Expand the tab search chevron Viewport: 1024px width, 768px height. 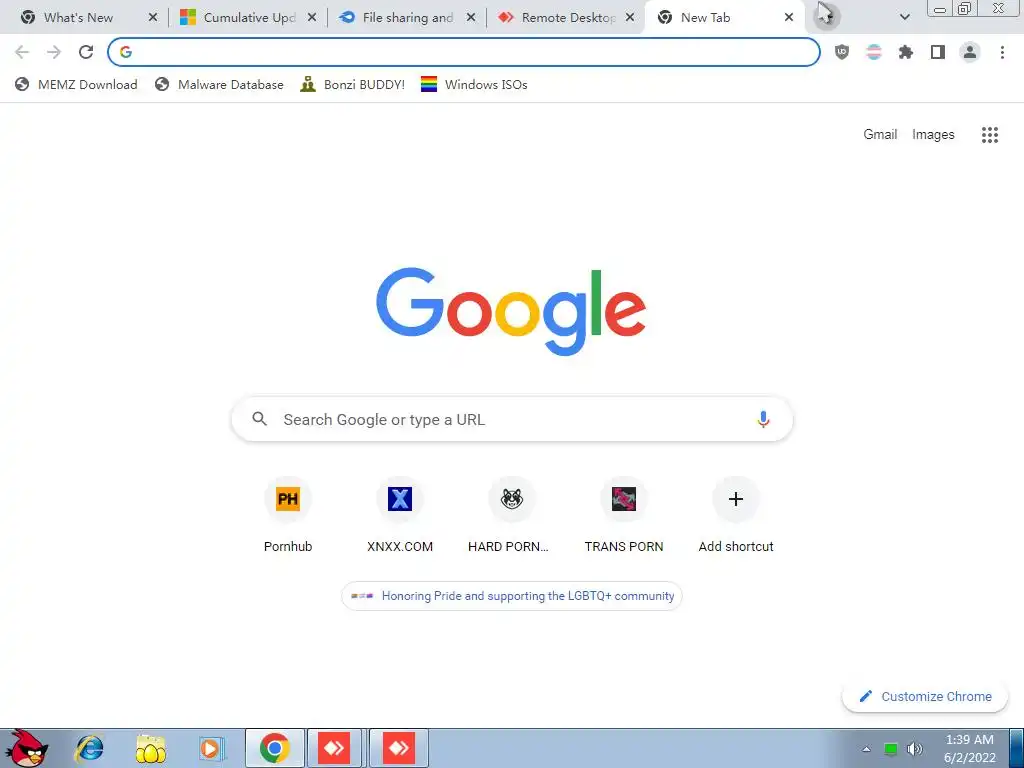(x=904, y=18)
